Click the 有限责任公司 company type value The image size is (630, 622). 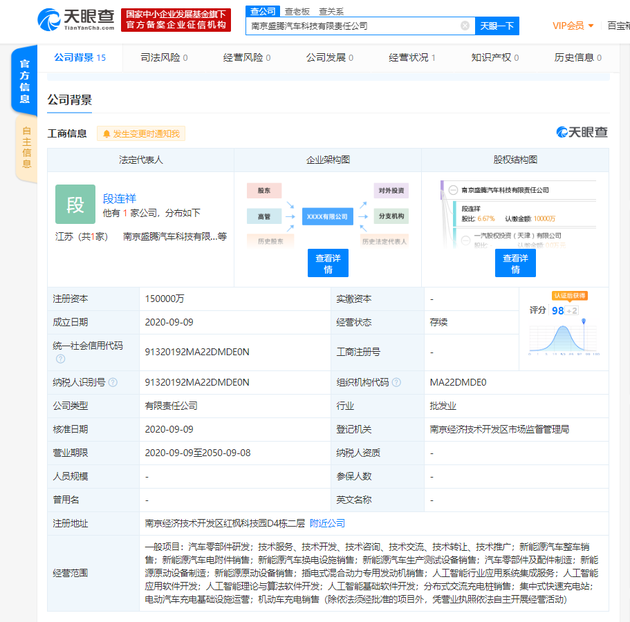click(171, 406)
